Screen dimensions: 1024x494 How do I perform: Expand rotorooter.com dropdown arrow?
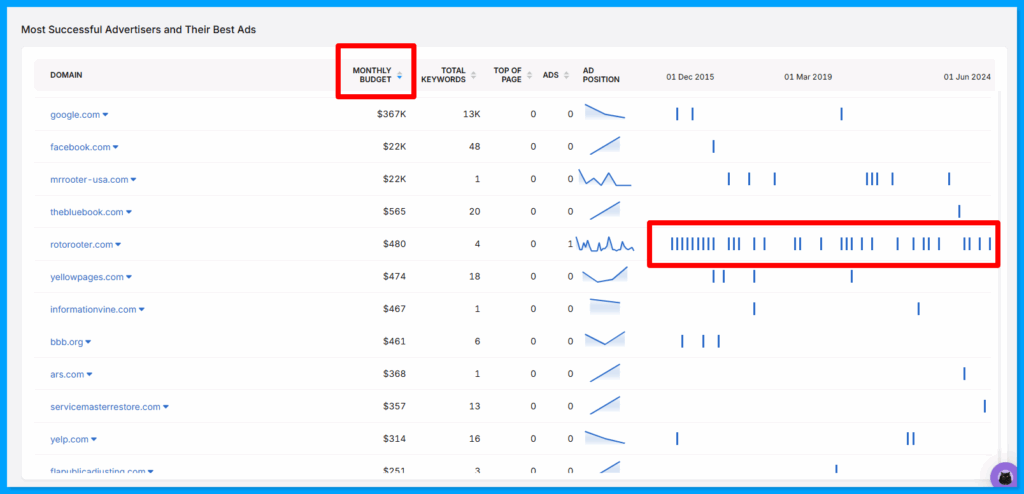pos(118,245)
